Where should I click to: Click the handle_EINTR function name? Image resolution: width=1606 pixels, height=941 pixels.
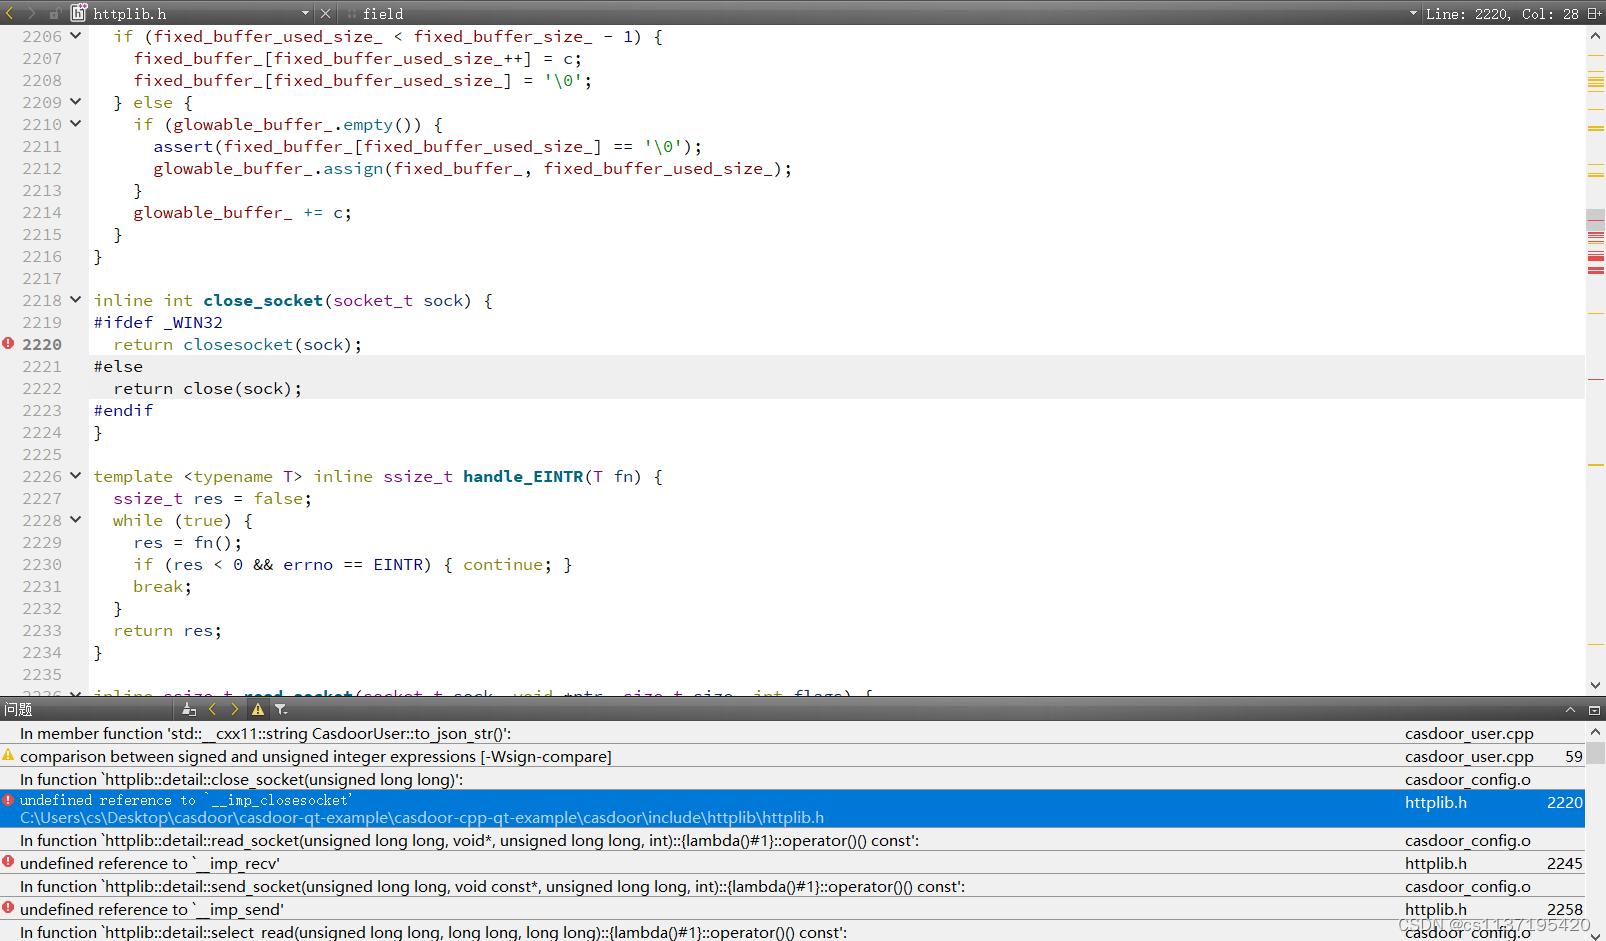pyautogui.click(x=522, y=476)
